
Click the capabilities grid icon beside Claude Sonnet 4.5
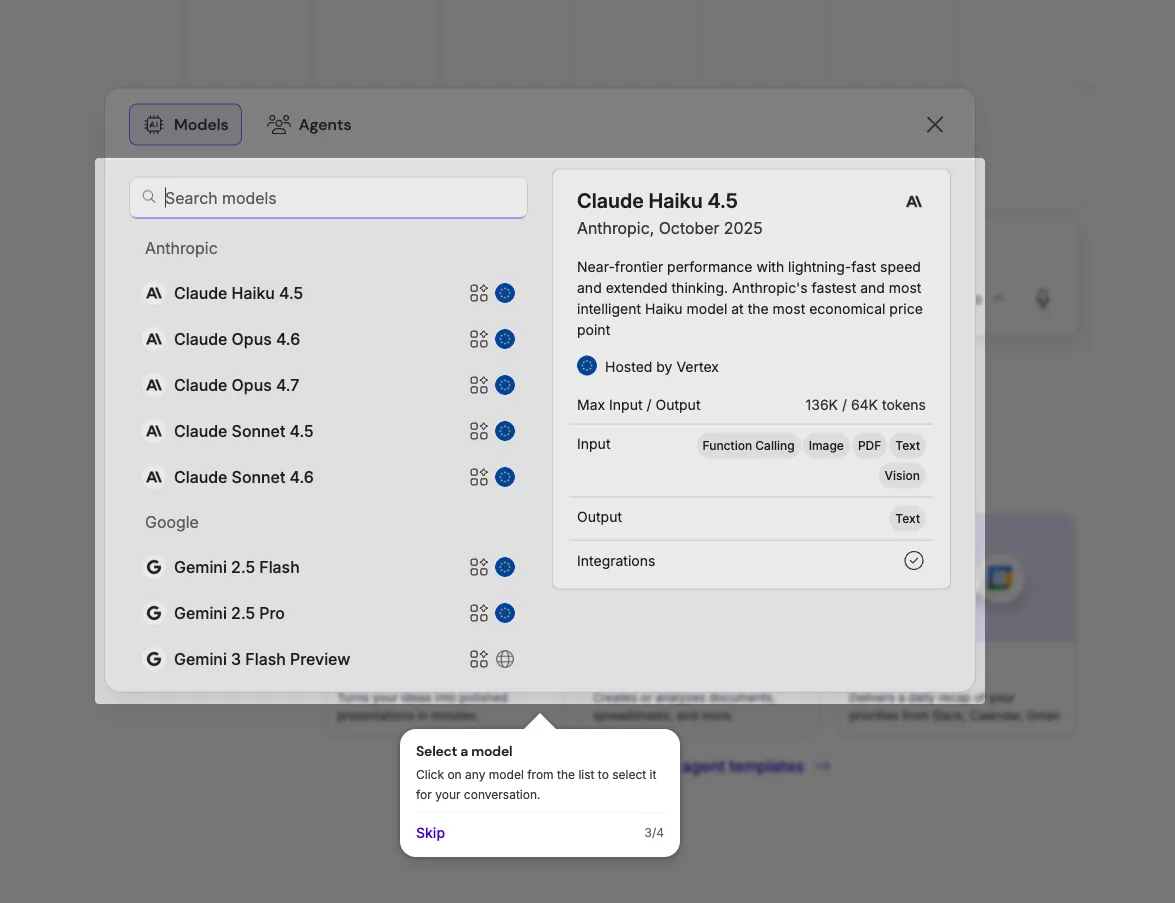[x=477, y=431]
